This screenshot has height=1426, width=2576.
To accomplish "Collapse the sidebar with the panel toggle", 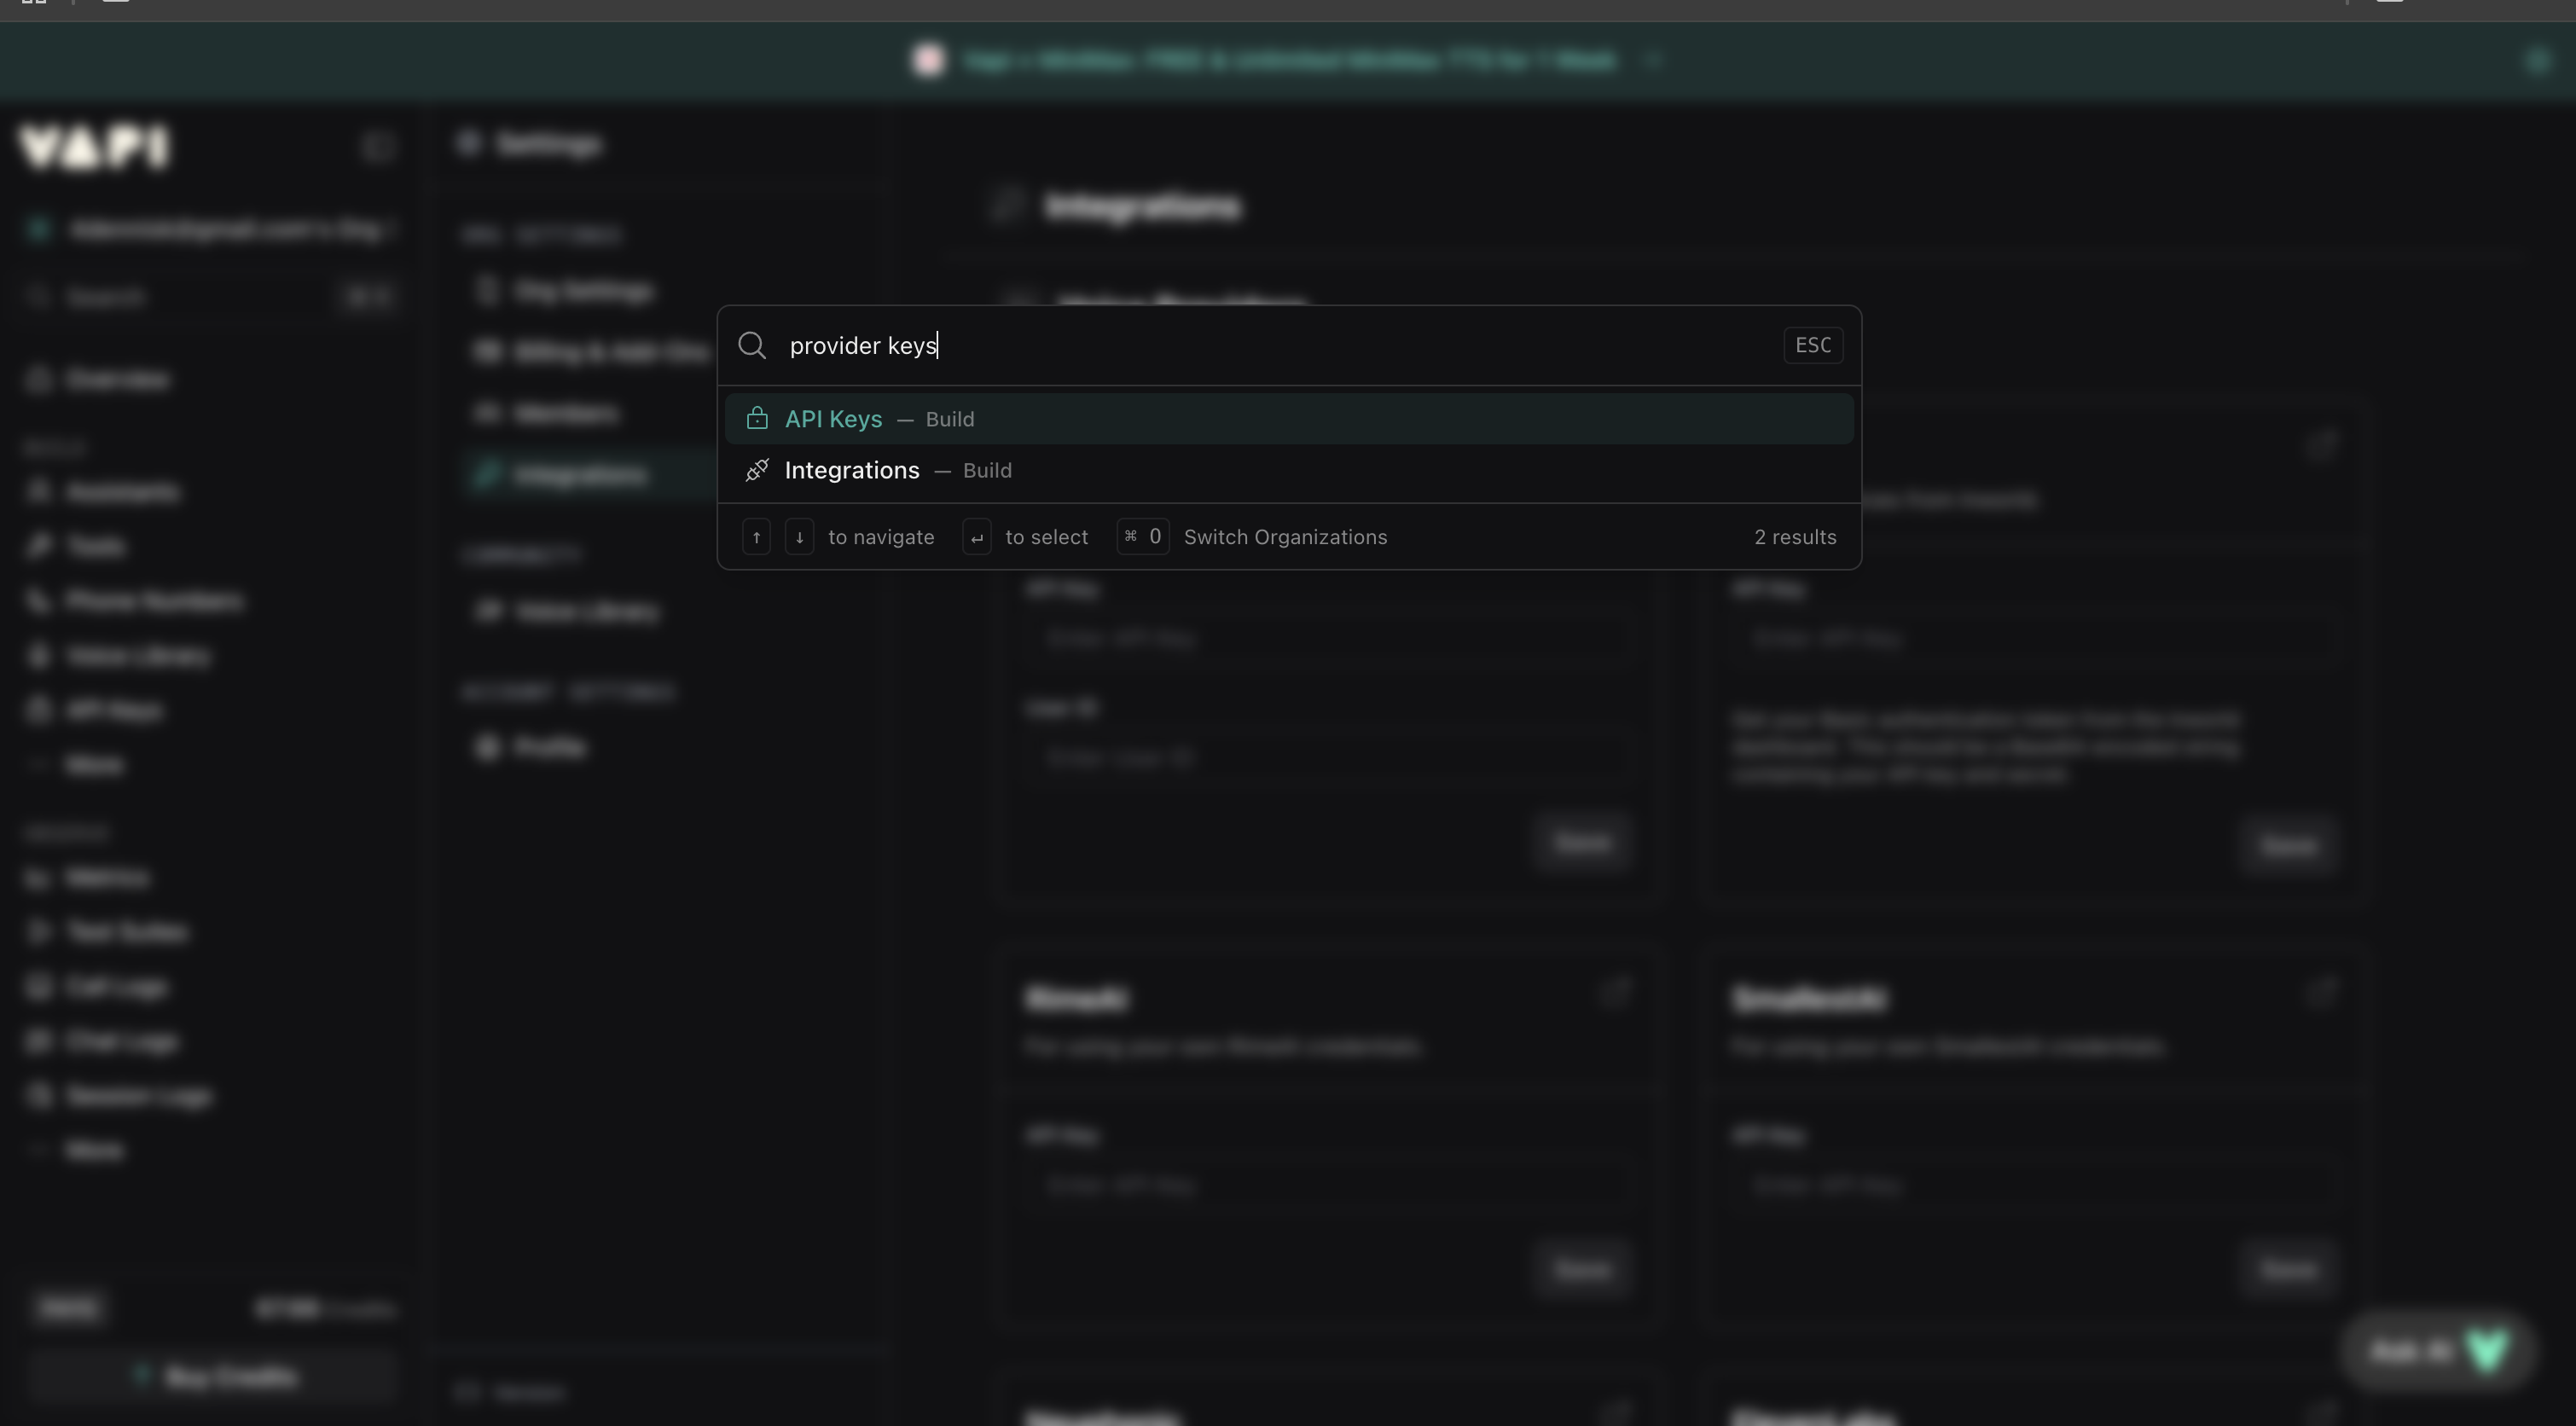I will tap(378, 147).
